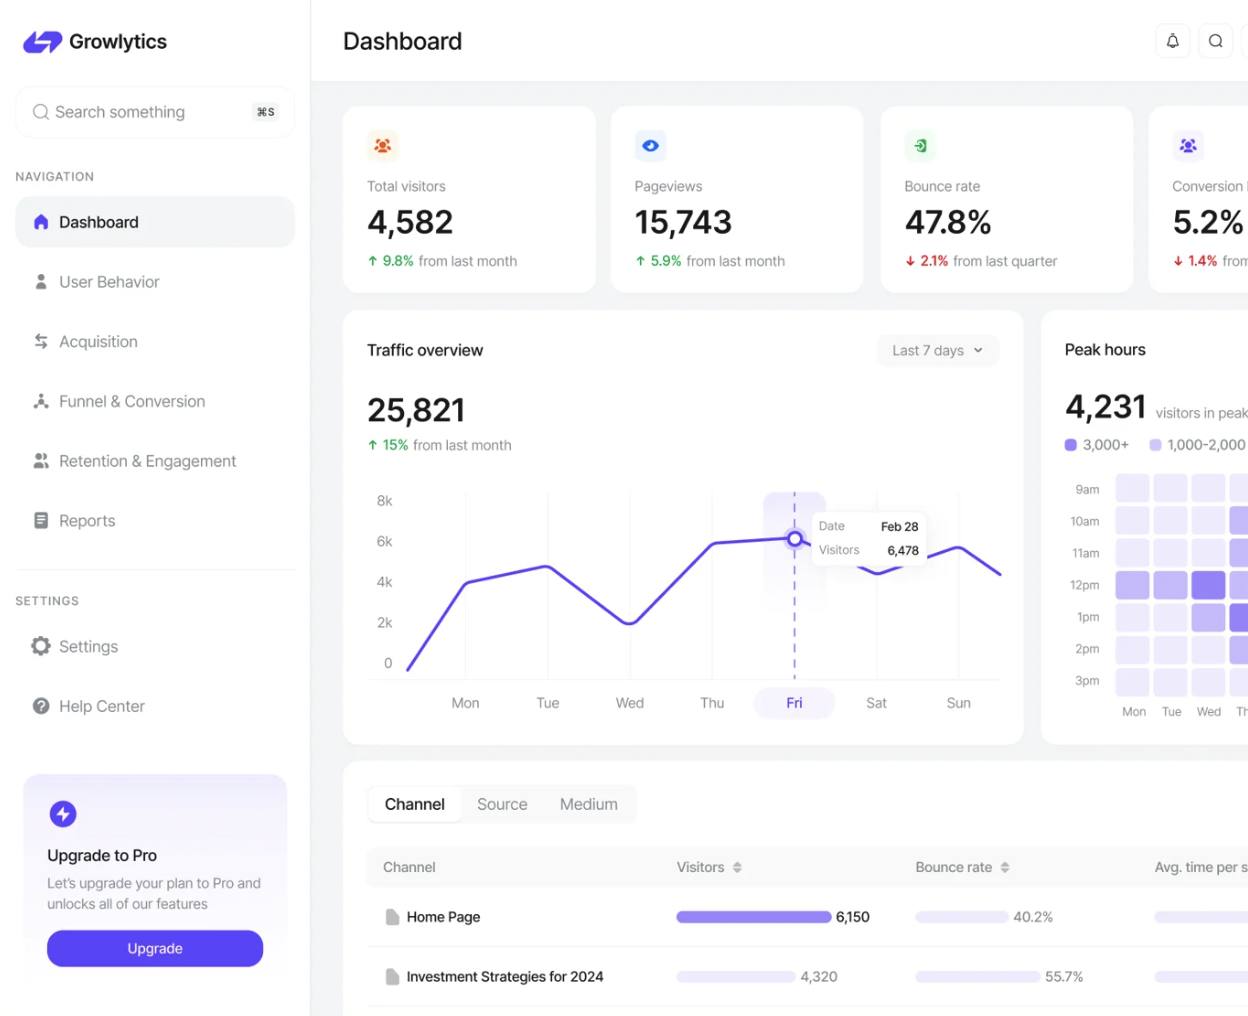Open the Last 7 days dropdown

[936, 350]
